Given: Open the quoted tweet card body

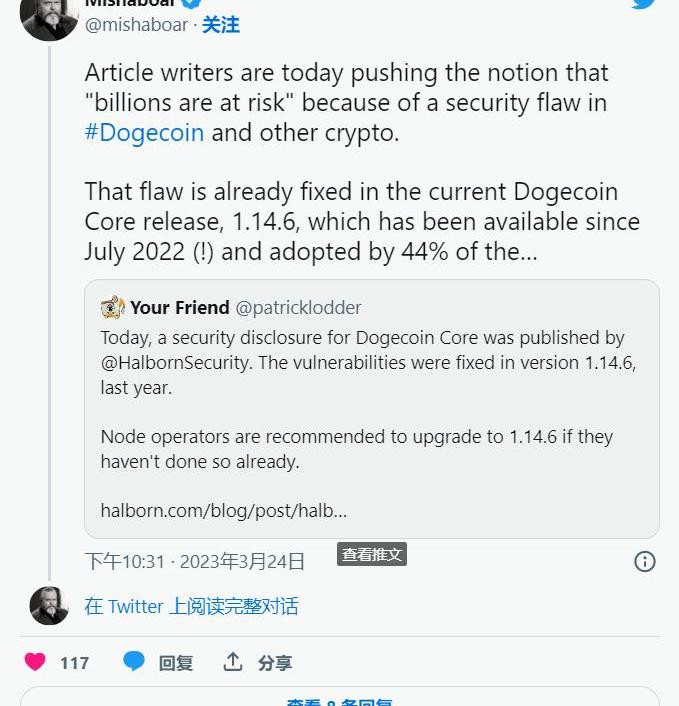Looking at the screenshot, I should tap(372, 420).
